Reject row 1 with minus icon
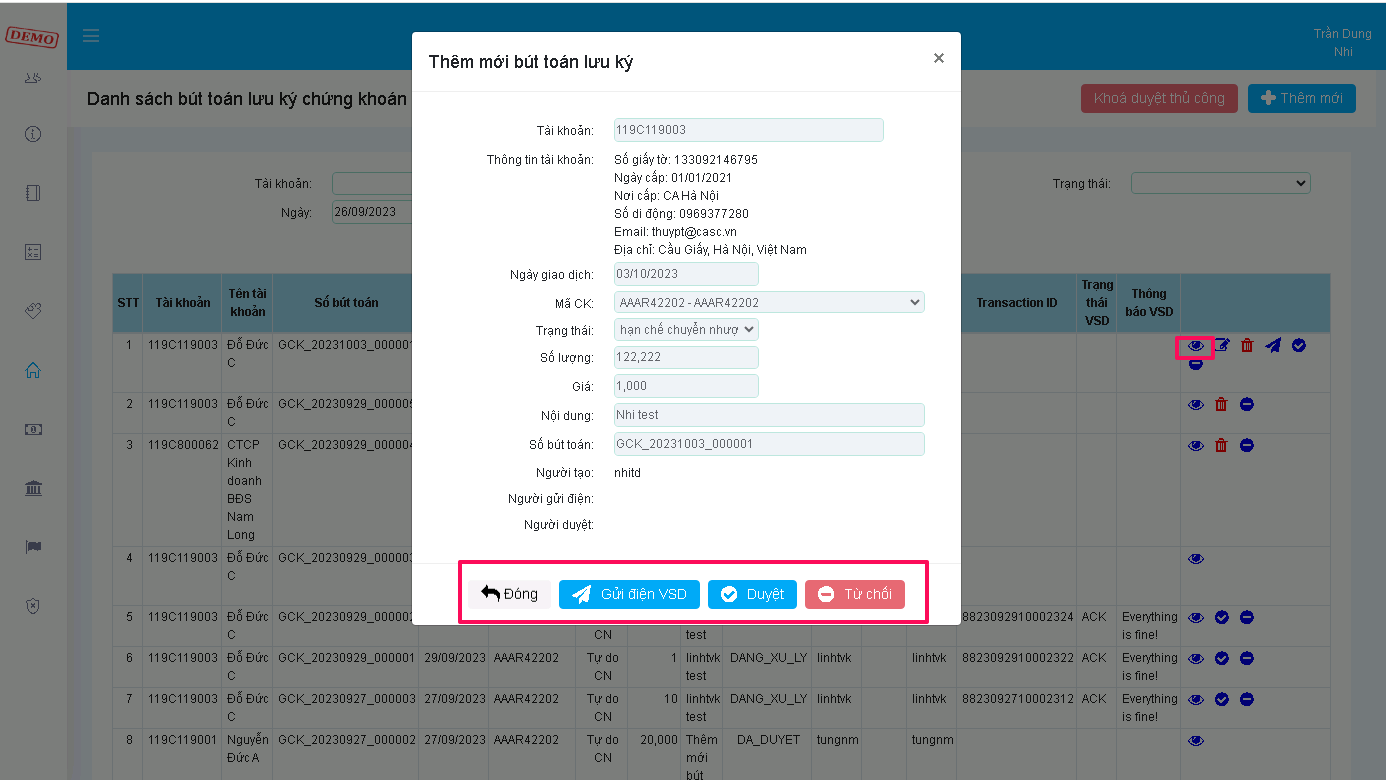 click(x=1196, y=364)
